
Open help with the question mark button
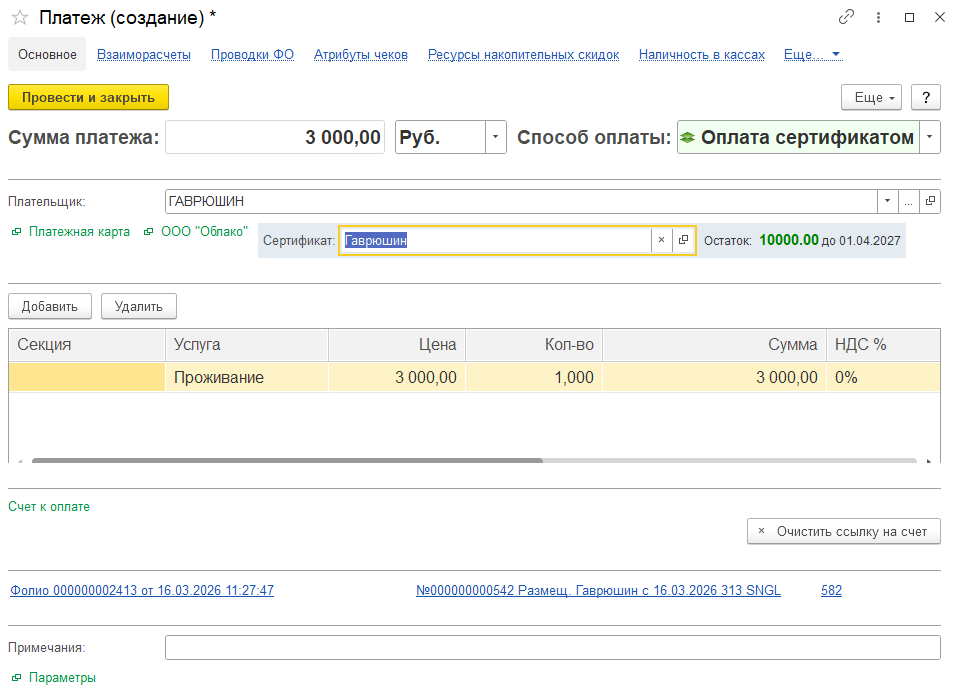pos(926,97)
